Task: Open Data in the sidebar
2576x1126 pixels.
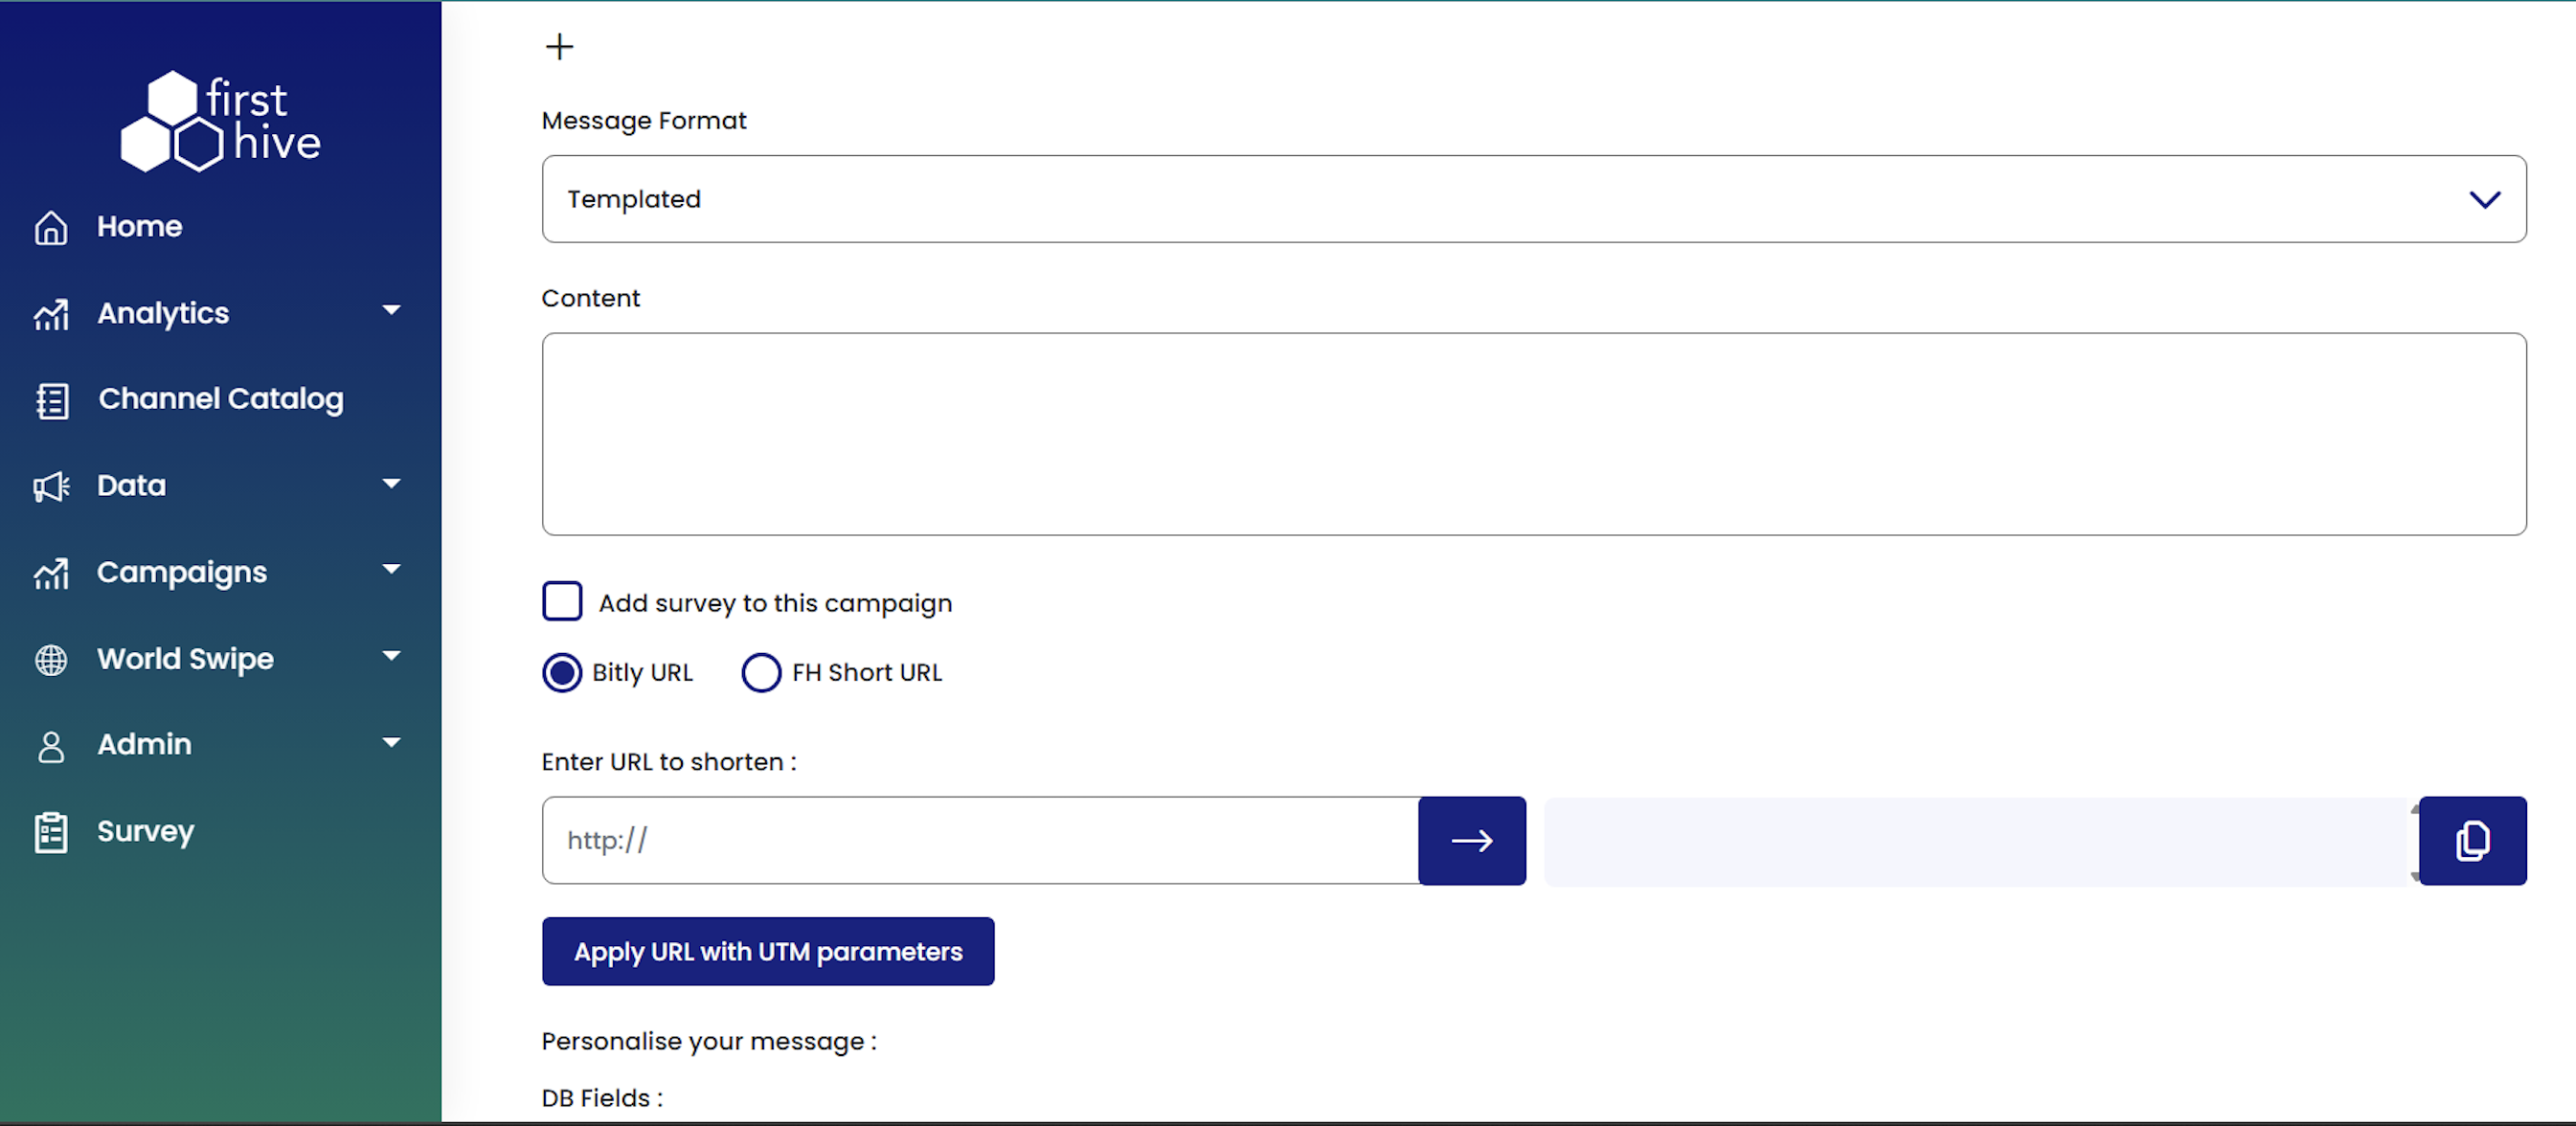Action: 132,486
